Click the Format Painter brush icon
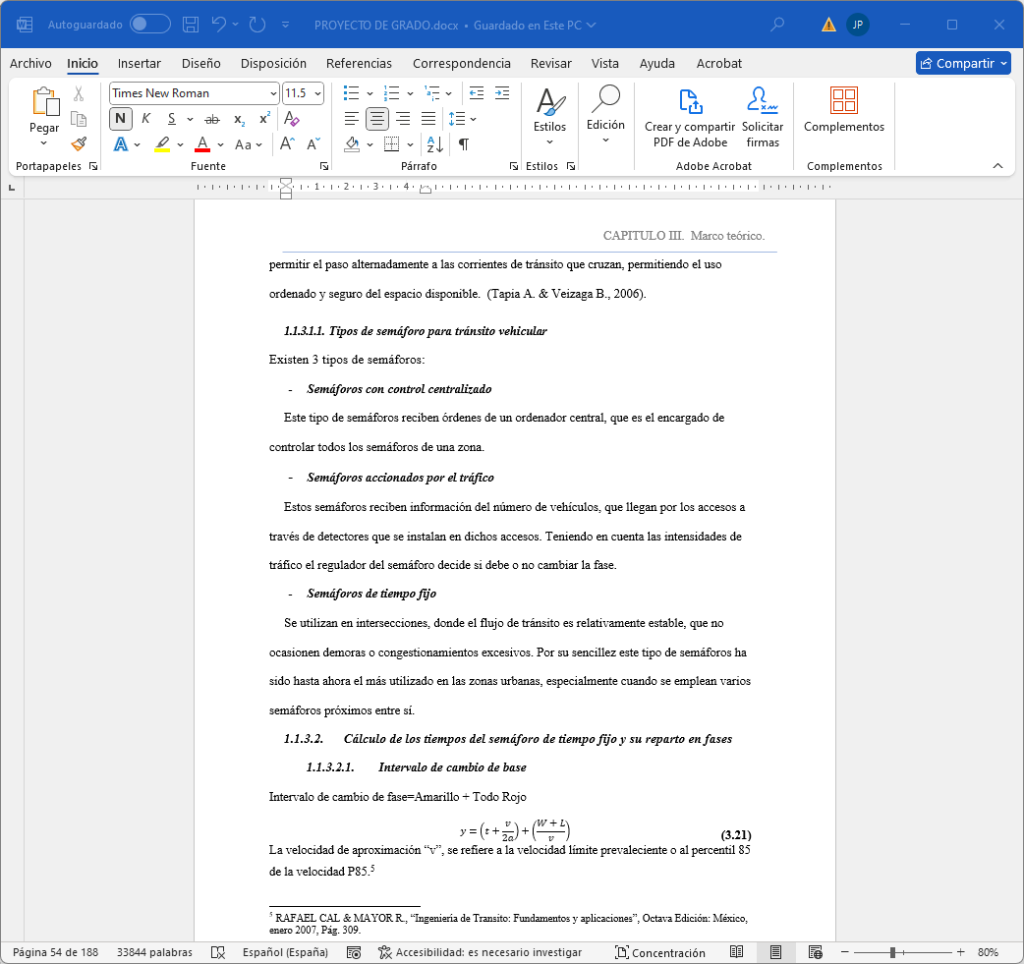1024x964 pixels. pos(79,143)
